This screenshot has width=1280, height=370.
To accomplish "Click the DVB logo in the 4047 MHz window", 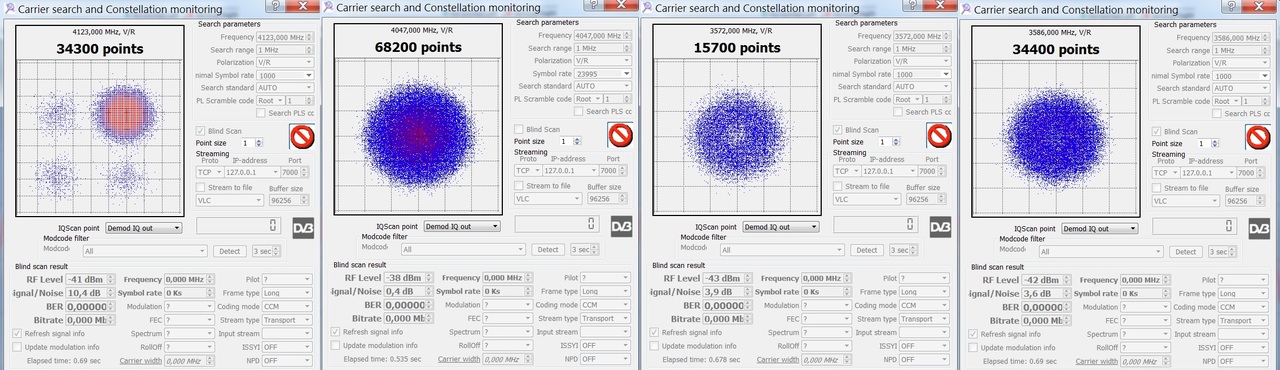I will [x=621, y=227].
